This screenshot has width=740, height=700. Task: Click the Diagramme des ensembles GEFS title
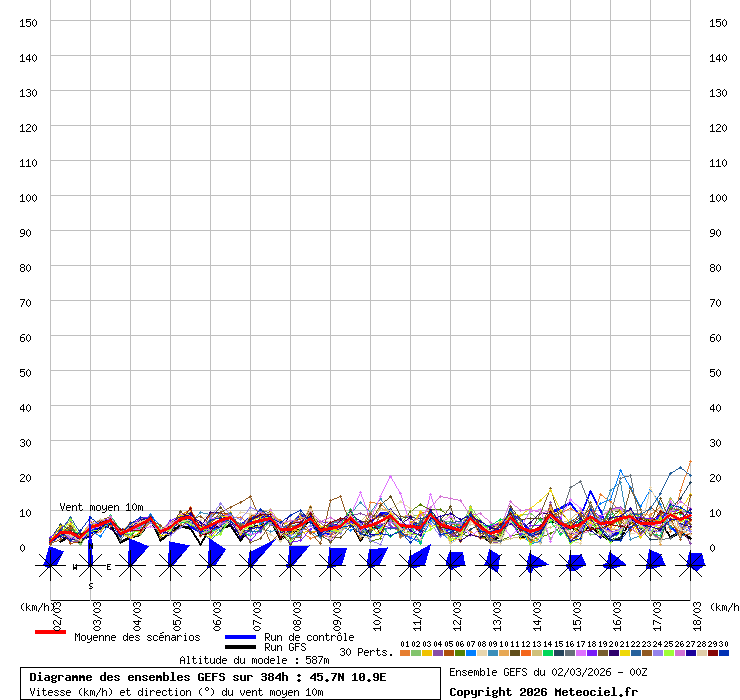tap(208, 677)
